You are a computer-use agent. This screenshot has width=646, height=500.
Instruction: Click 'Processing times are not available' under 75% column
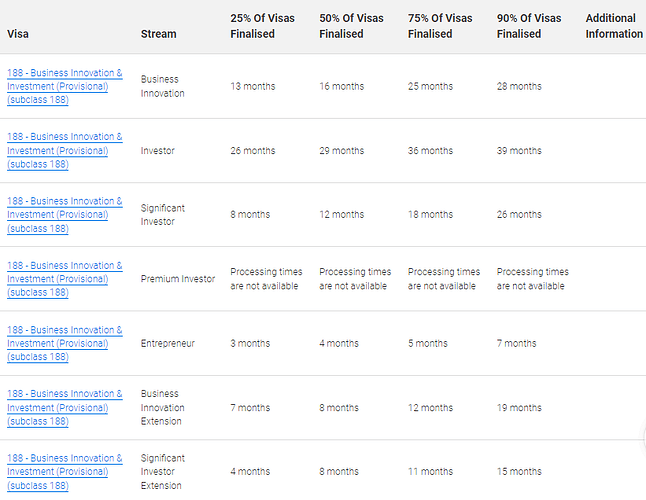444,279
